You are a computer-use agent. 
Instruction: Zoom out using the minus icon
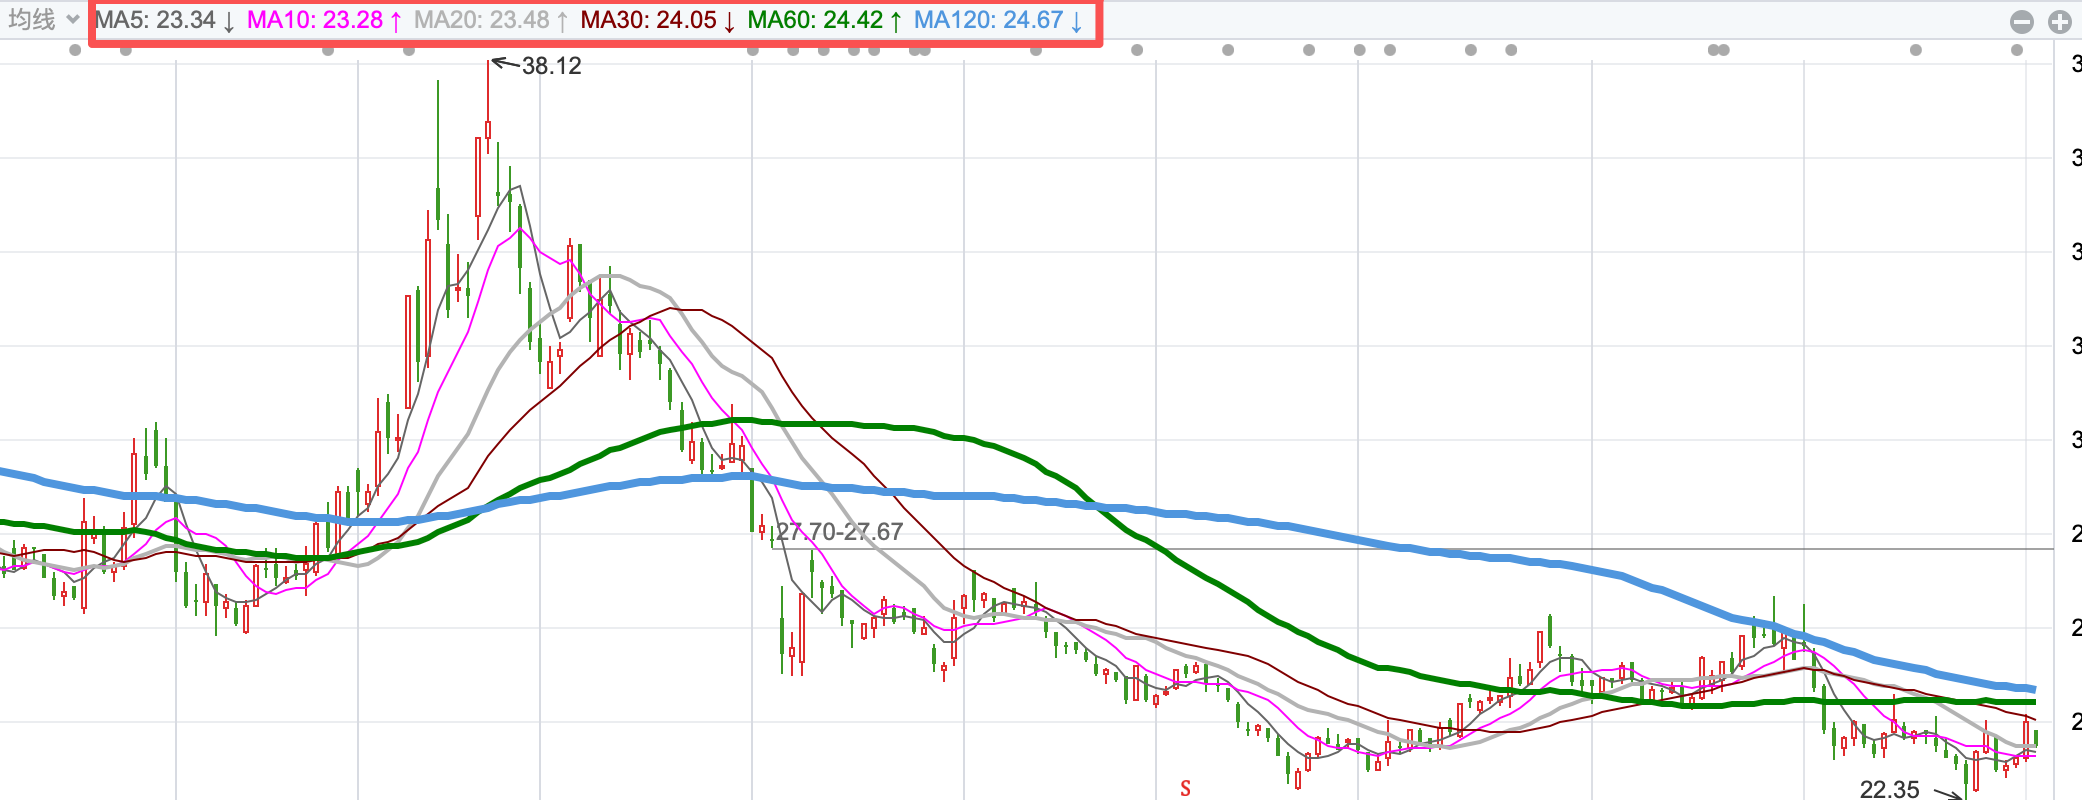2021,22
